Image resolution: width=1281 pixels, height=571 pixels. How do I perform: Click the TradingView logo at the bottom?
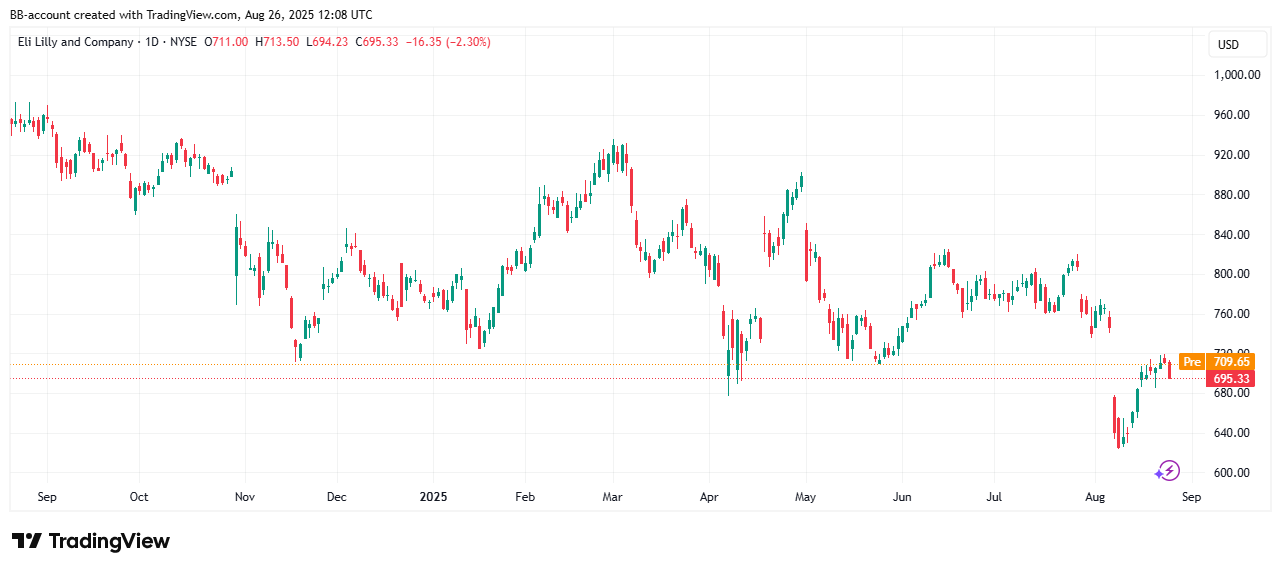pyautogui.click(x=91, y=541)
